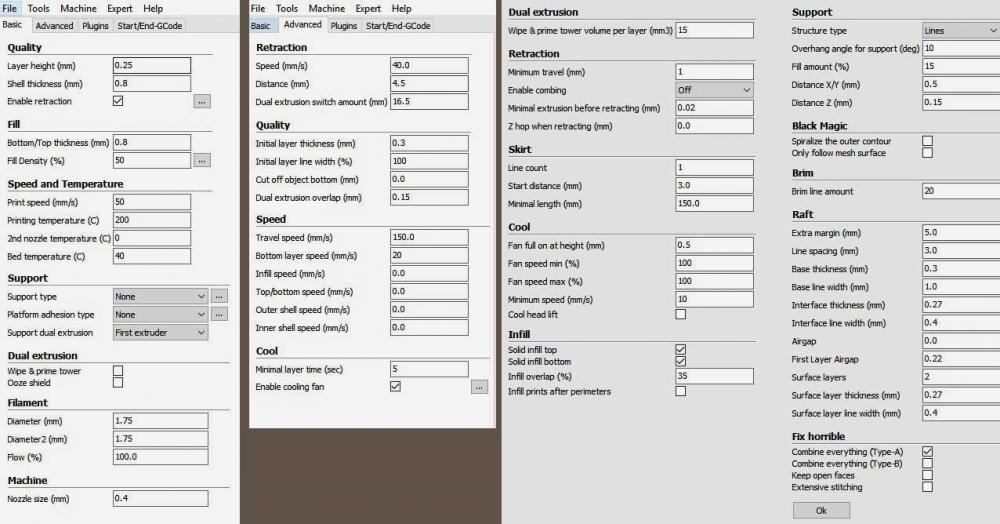Enable the Ooze shield checkbox
The height and width of the screenshot is (524, 1000).
point(118,382)
